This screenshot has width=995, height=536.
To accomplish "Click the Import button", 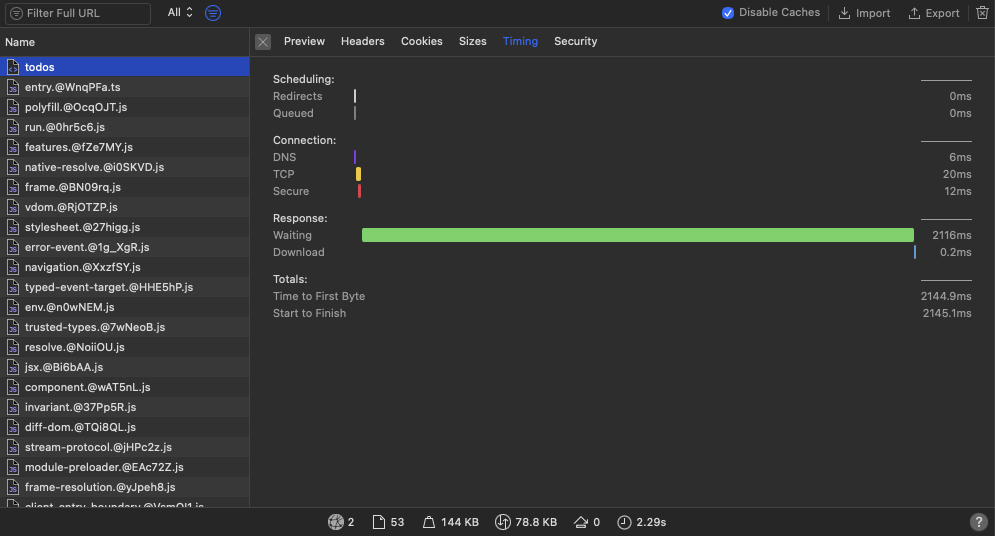I will click(x=864, y=13).
